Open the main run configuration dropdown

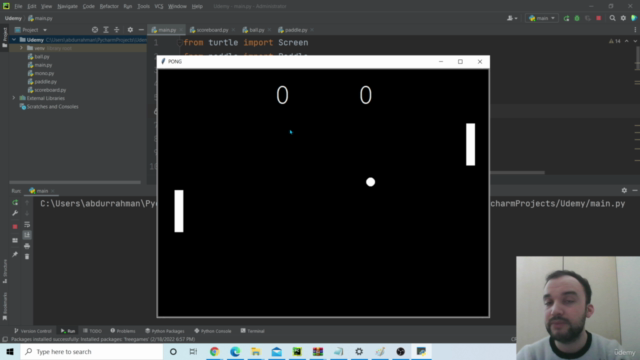pyautogui.click(x=542, y=18)
